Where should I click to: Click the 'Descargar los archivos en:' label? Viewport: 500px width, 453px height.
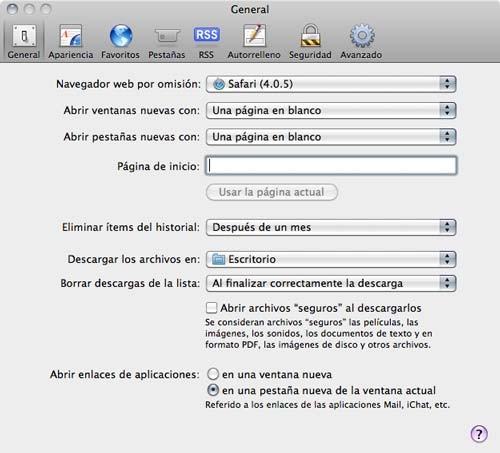(x=134, y=259)
